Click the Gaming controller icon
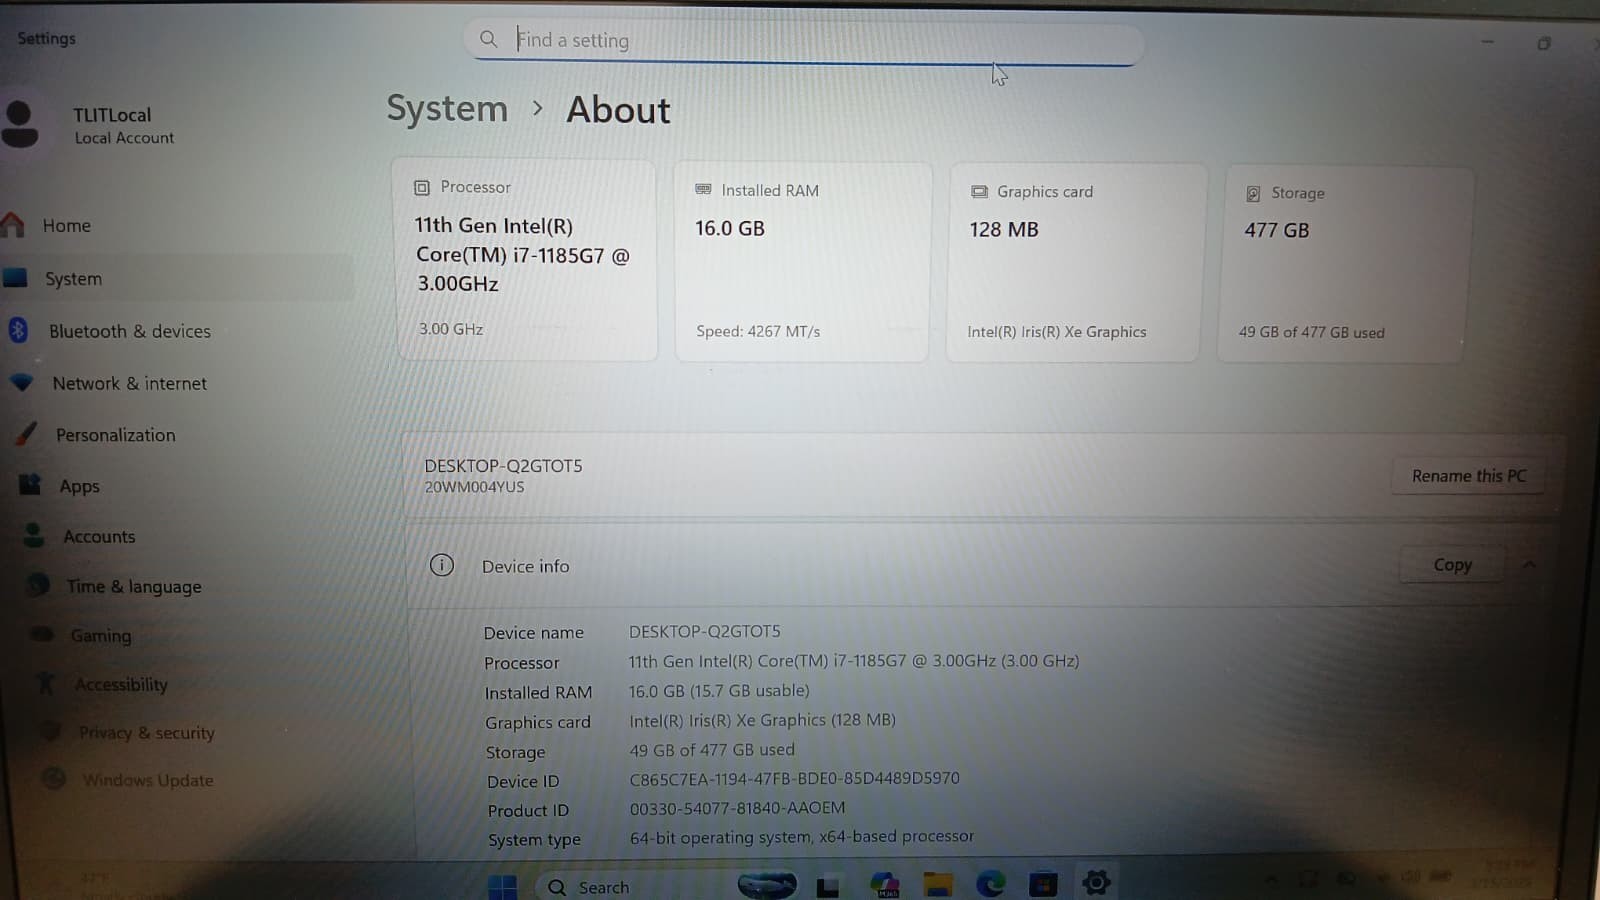1600x900 pixels. coord(43,634)
